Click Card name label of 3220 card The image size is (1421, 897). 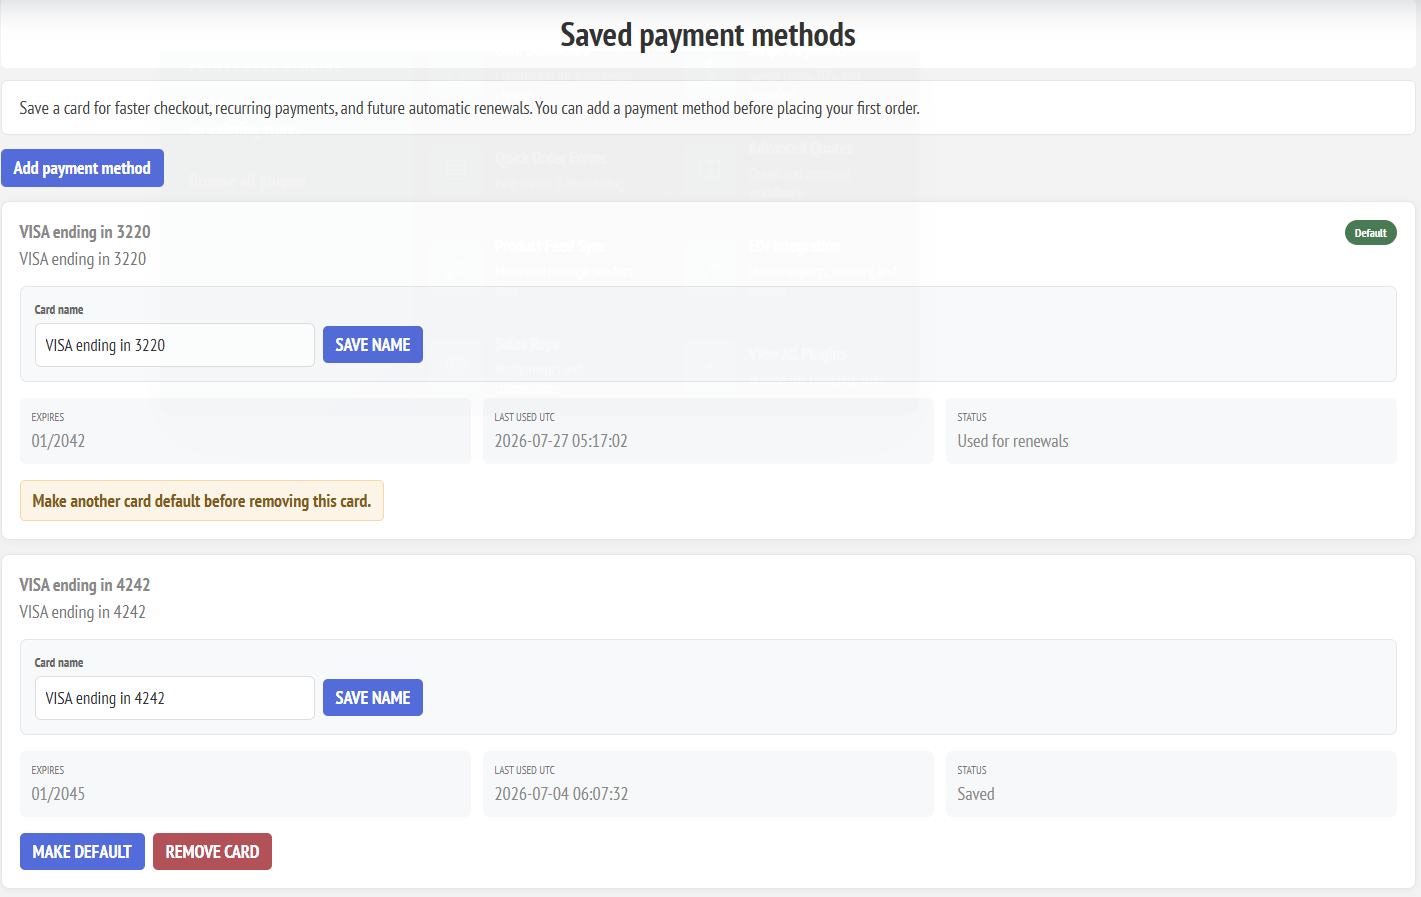(59, 310)
